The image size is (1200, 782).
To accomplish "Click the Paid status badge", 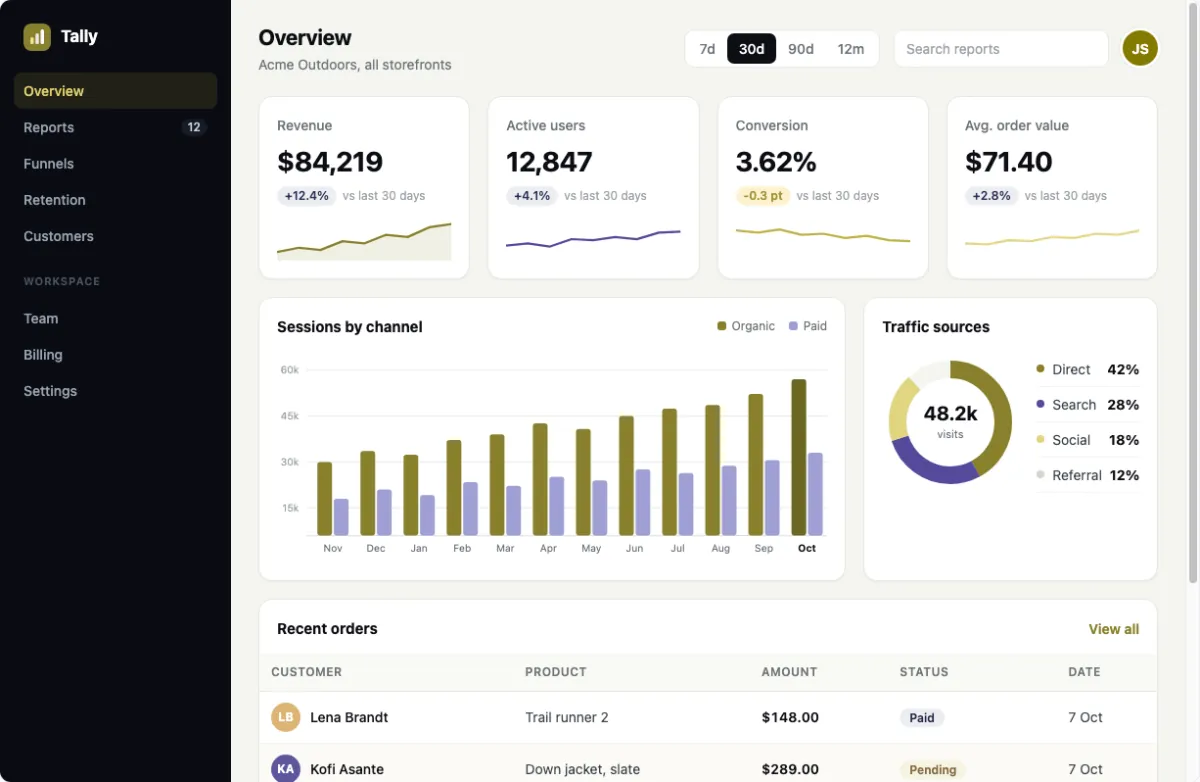I will click(x=922, y=717).
